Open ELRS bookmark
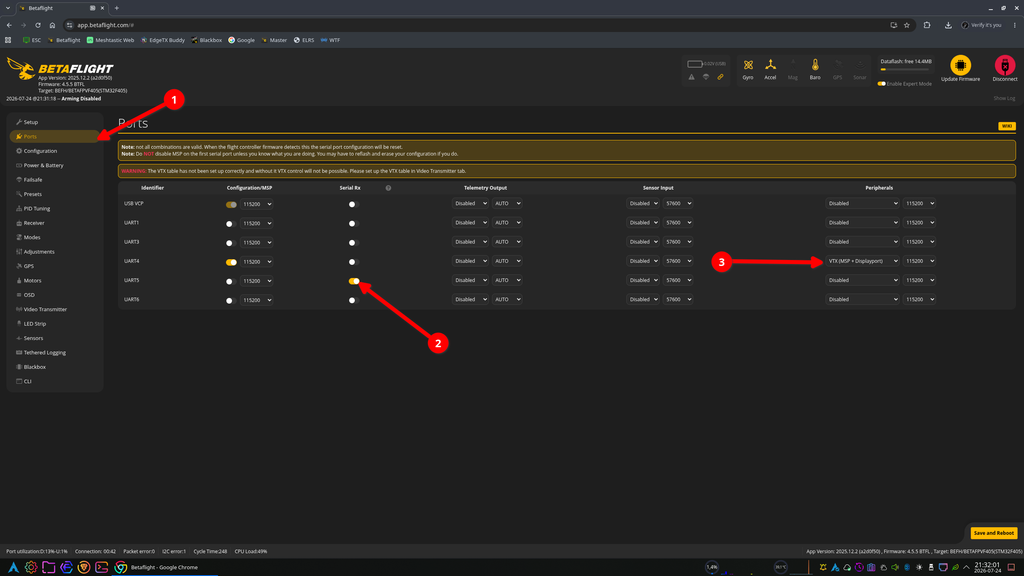Image resolution: width=1024 pixels, height=576 pixels. click(304, 40)
